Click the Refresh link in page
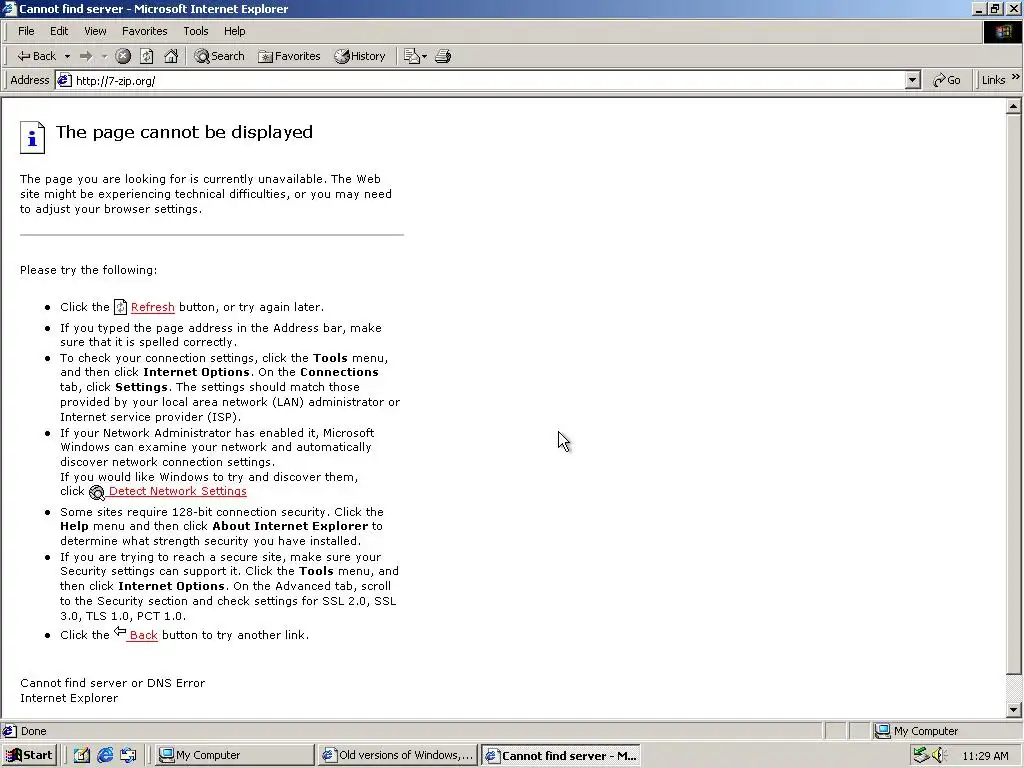Viewport: 1024px width, 768px height. 152,307
